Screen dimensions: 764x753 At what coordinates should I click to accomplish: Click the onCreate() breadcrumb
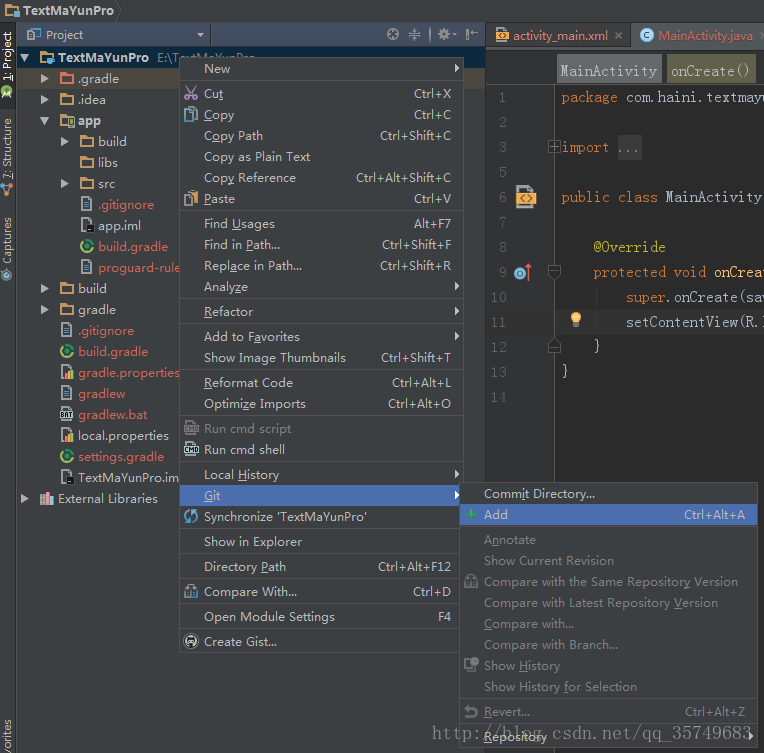(711, 71)
